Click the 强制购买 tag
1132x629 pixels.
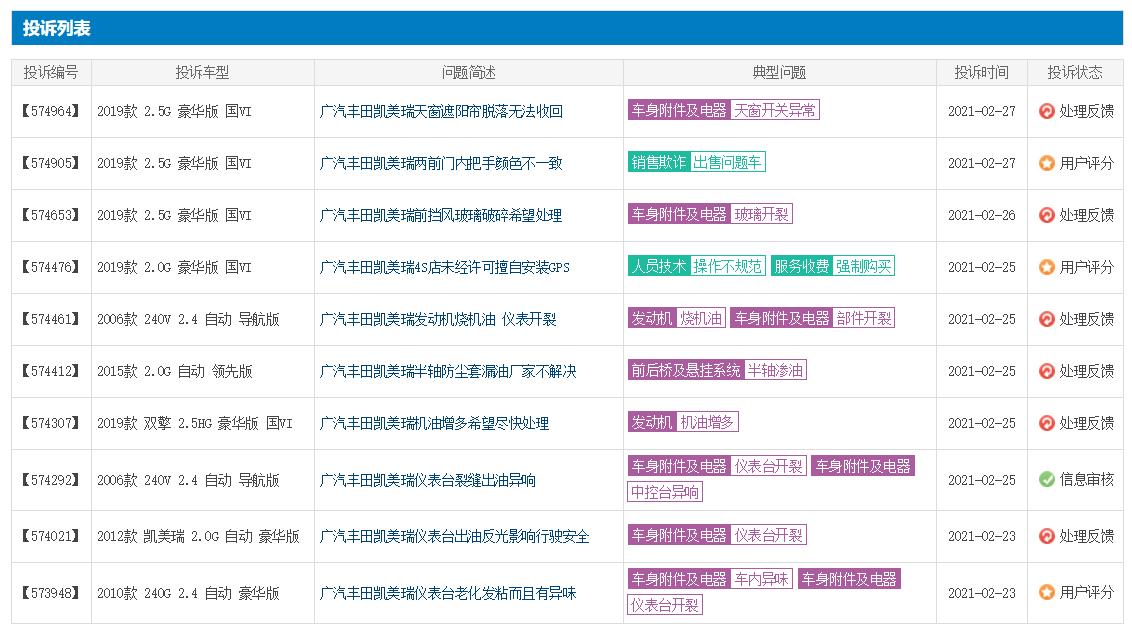863,266
